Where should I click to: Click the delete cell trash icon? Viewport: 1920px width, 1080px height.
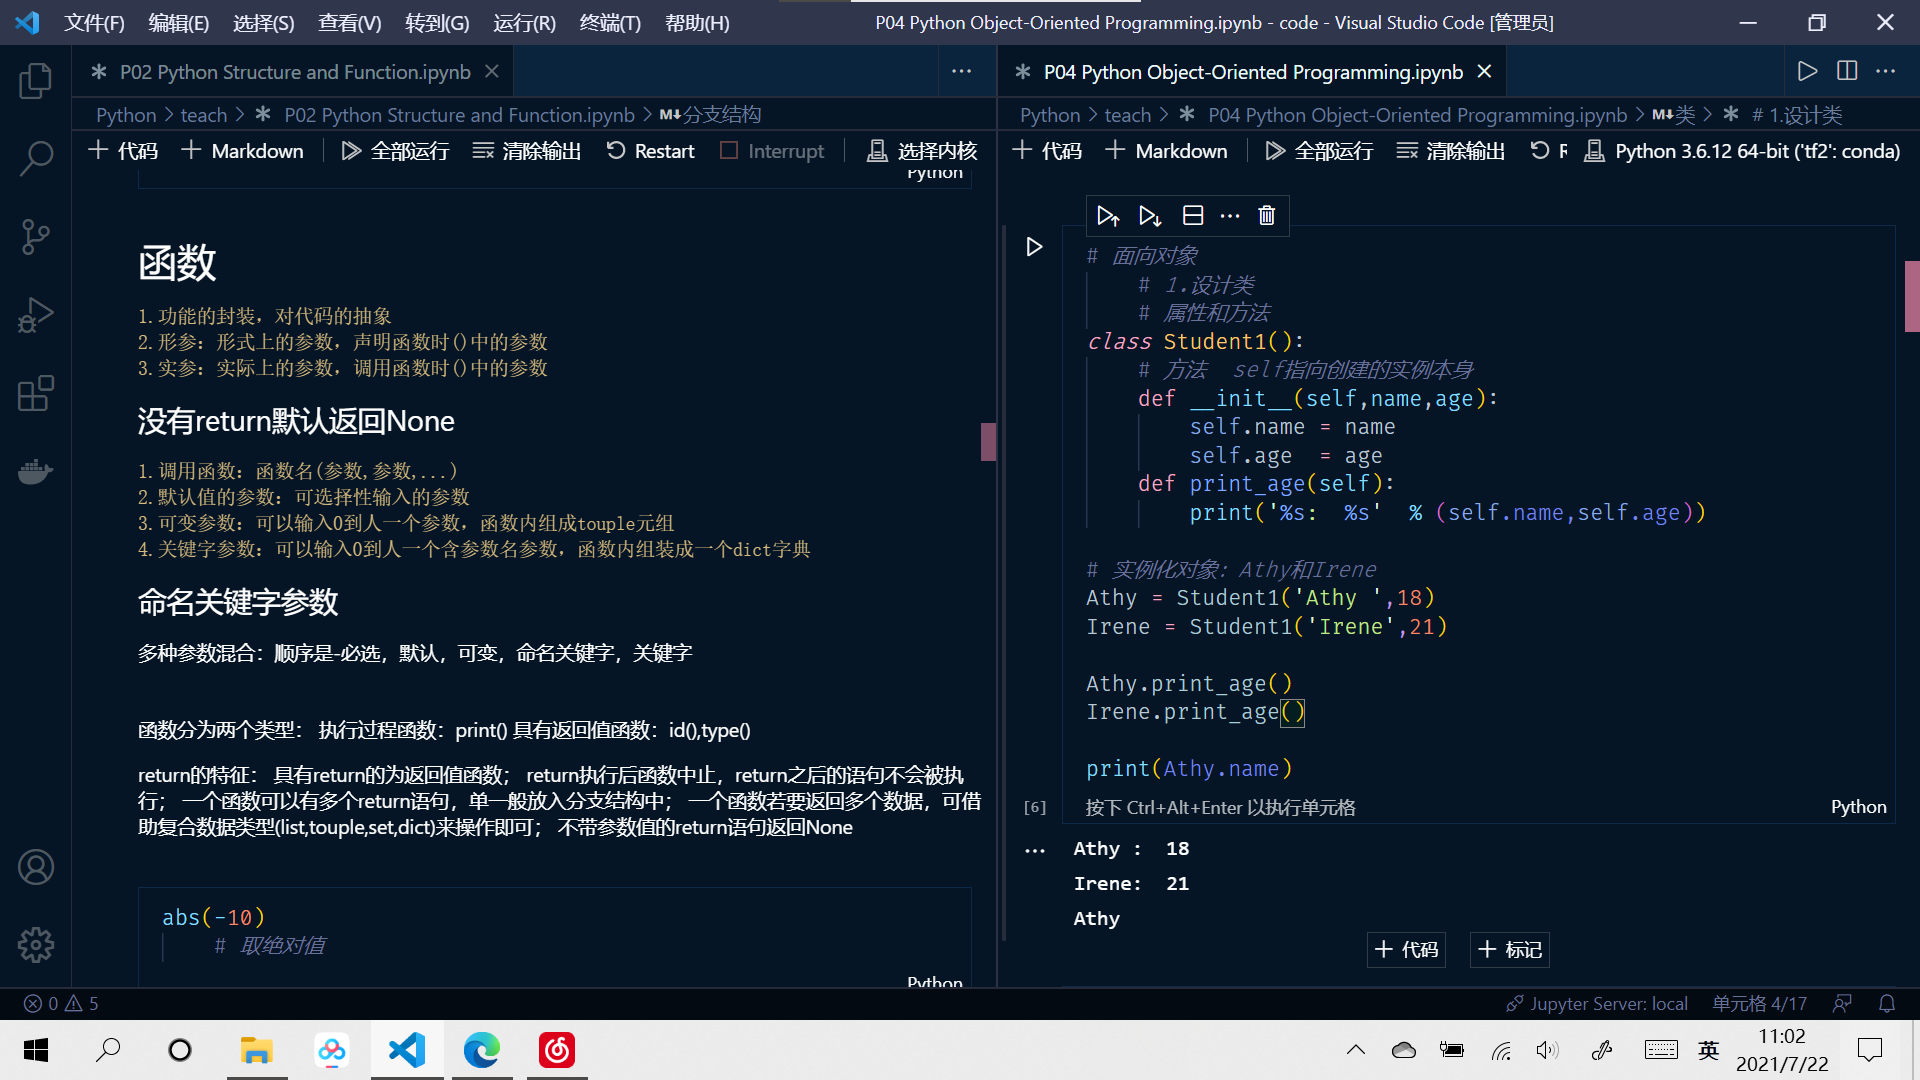click(x=1266, y=216)
